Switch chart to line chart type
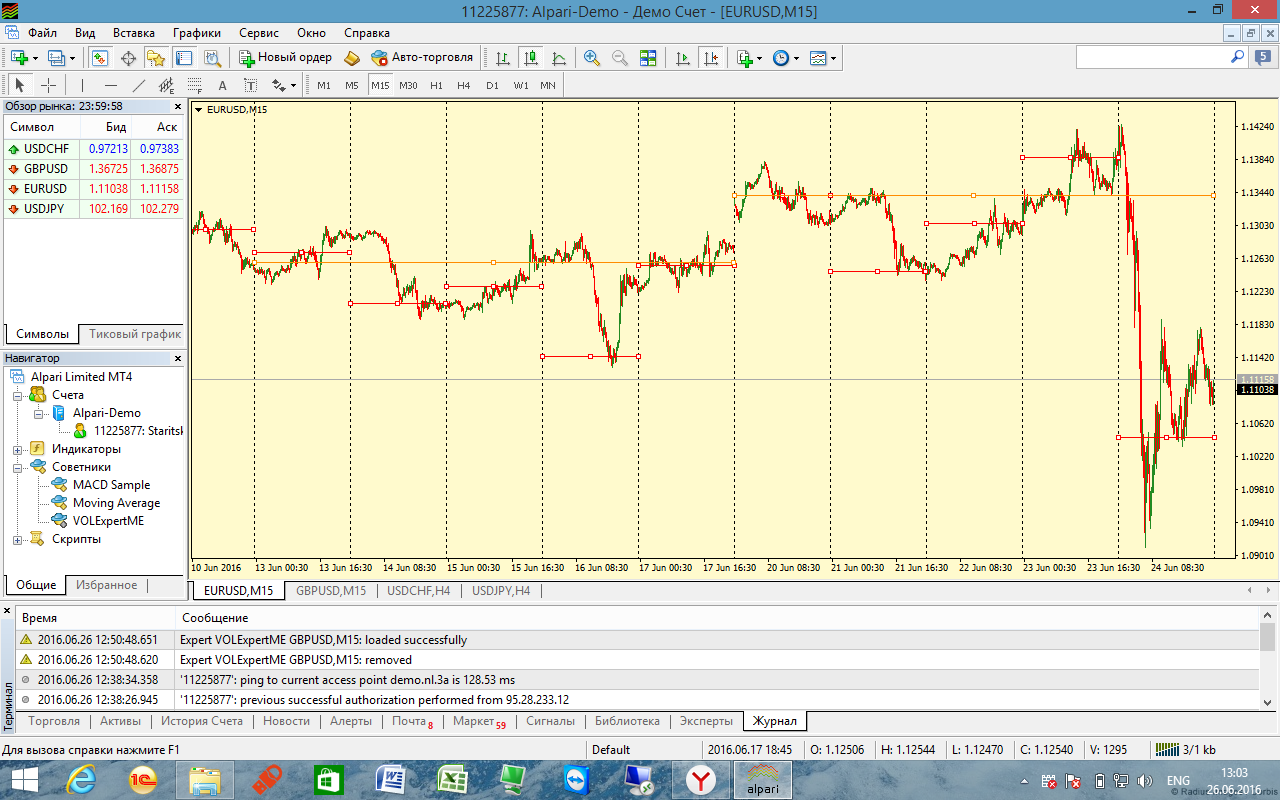Screen dimensions: 1280x800 [559, 58]
